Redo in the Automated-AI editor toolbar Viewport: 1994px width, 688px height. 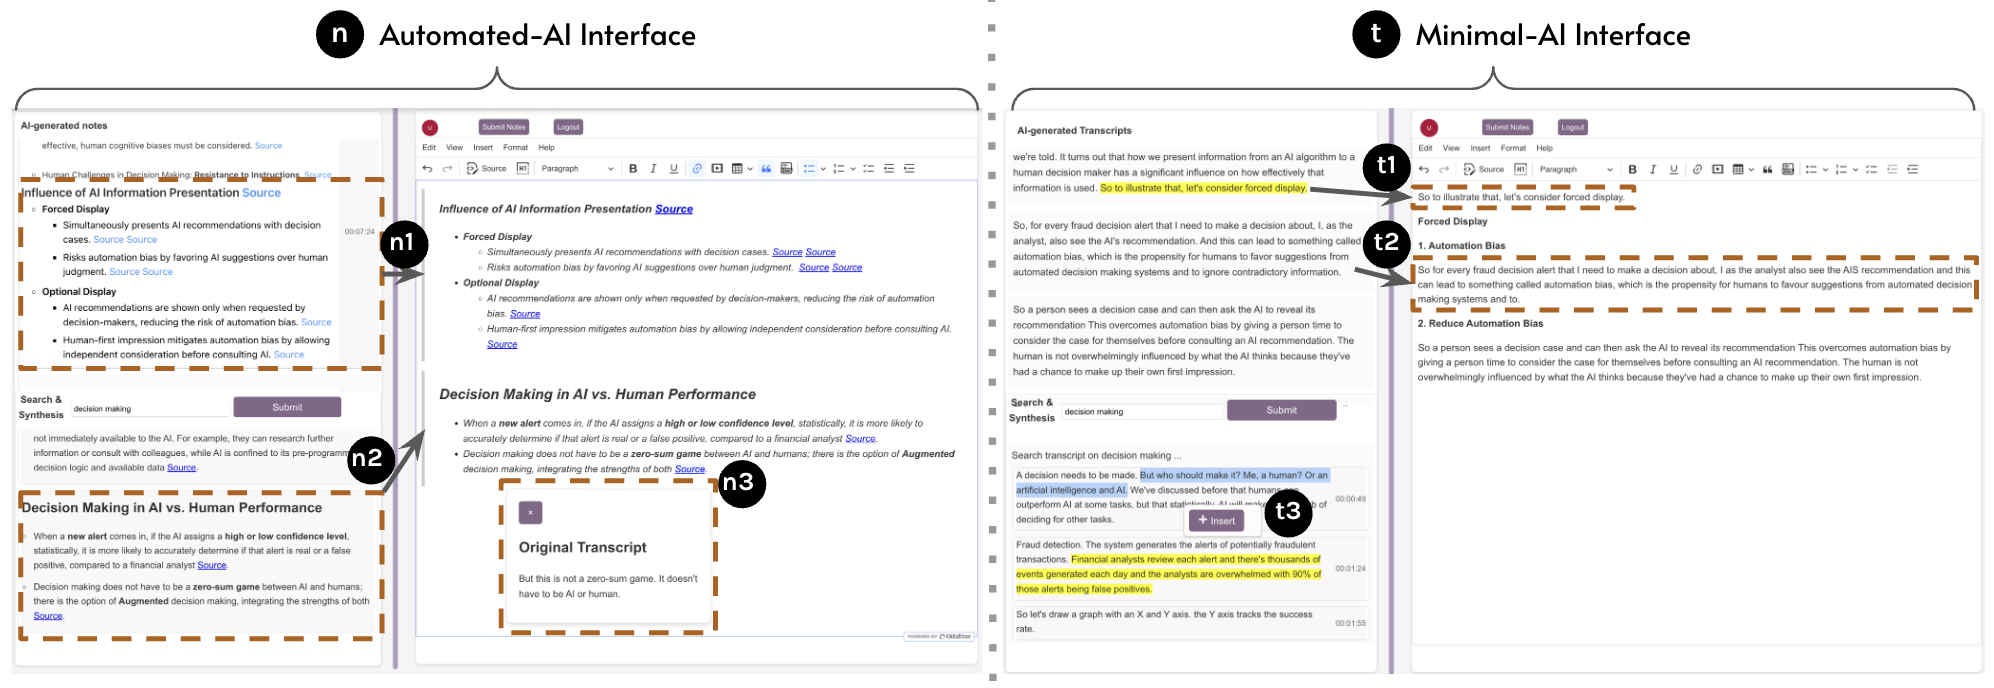[447, 168]
